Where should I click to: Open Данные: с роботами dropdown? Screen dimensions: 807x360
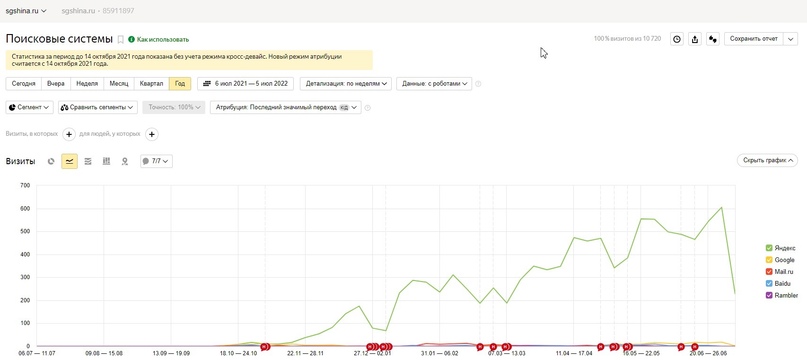tap(434, 84)
